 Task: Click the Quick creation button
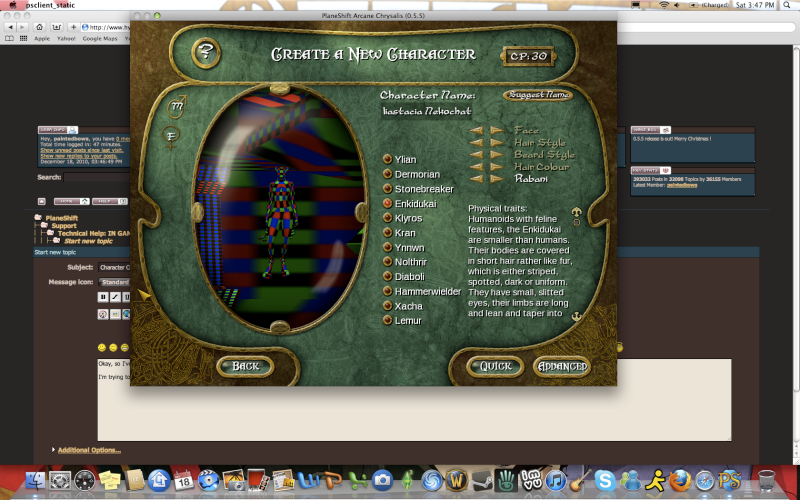click(495, 366)
